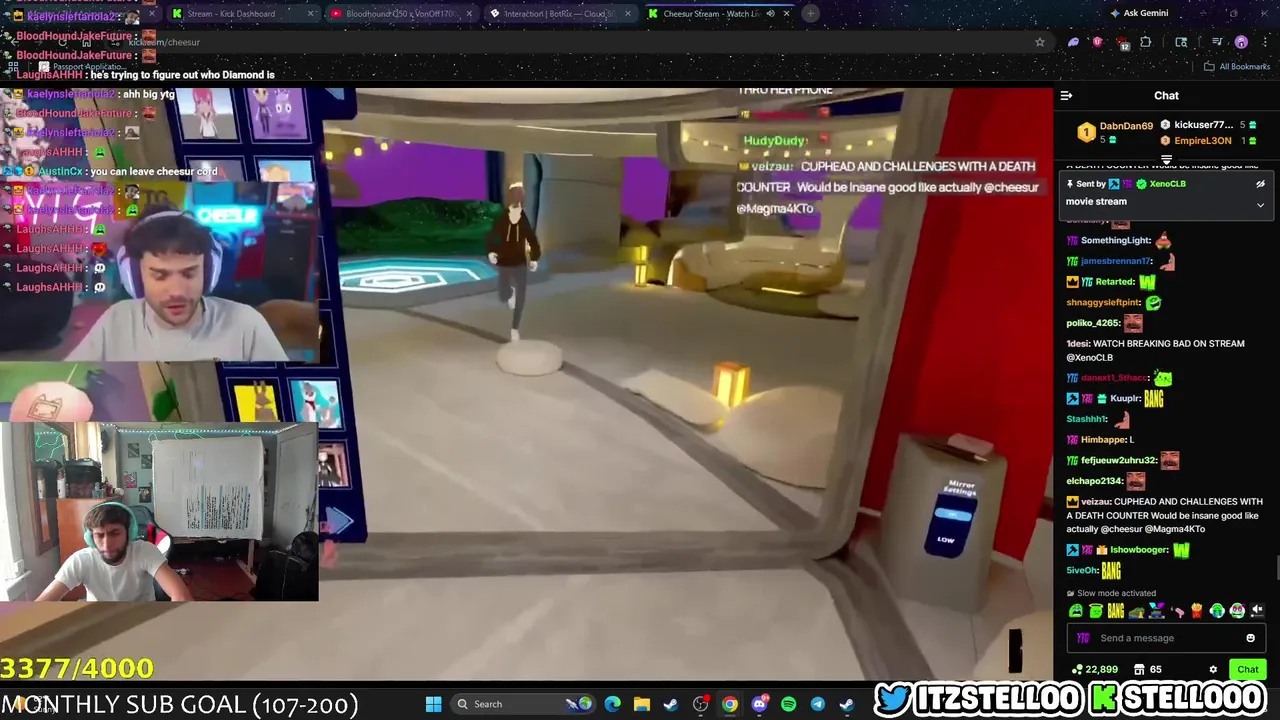
Task: Click the jamesbrennan17 username in chat
Action: (x=1116, y=261)
